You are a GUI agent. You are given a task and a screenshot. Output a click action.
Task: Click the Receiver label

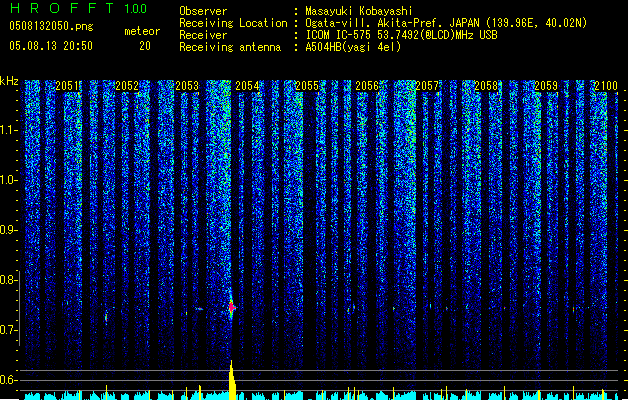coord(203,35)
